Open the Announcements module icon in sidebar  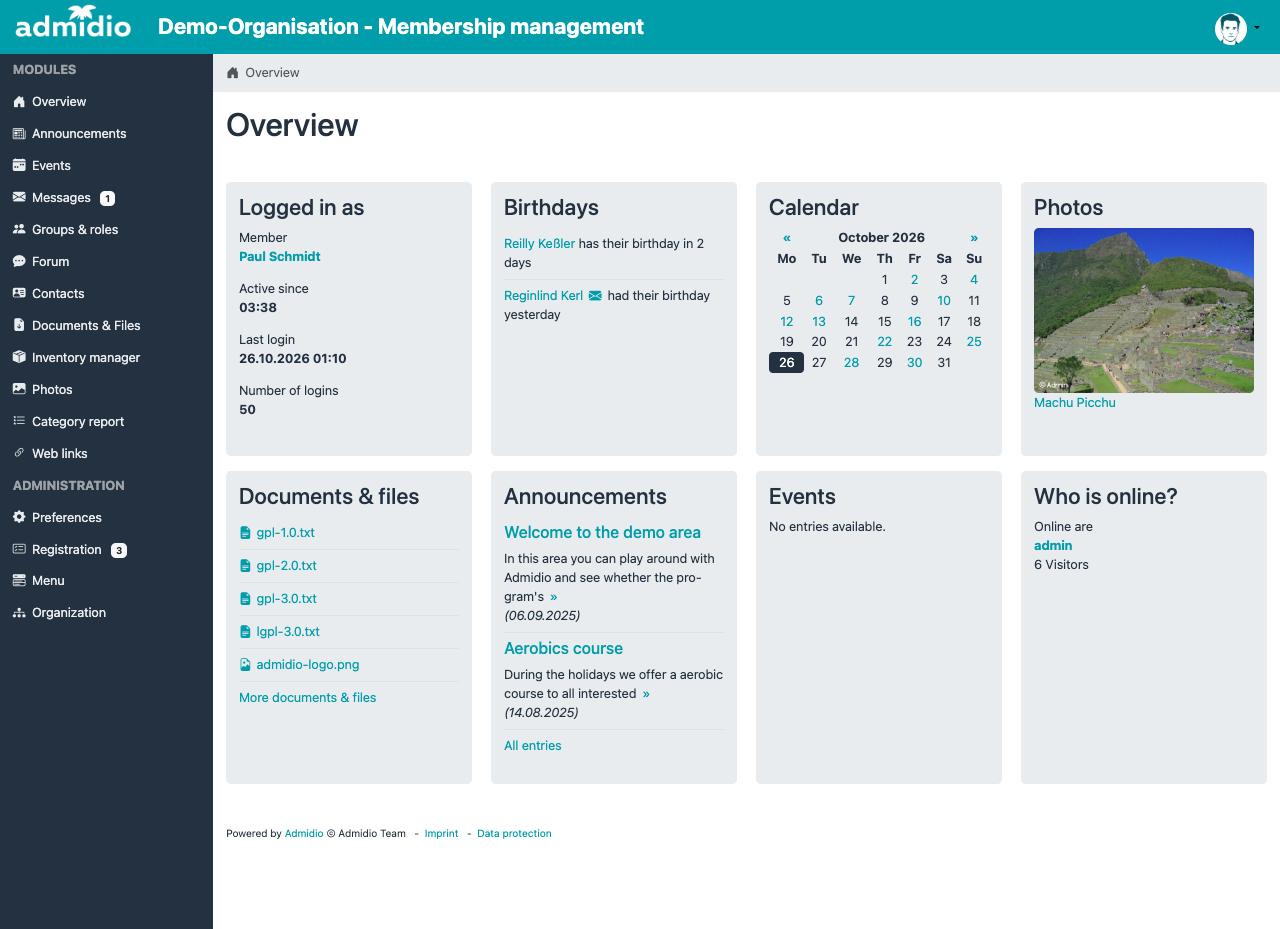click(x=19, y=134)
